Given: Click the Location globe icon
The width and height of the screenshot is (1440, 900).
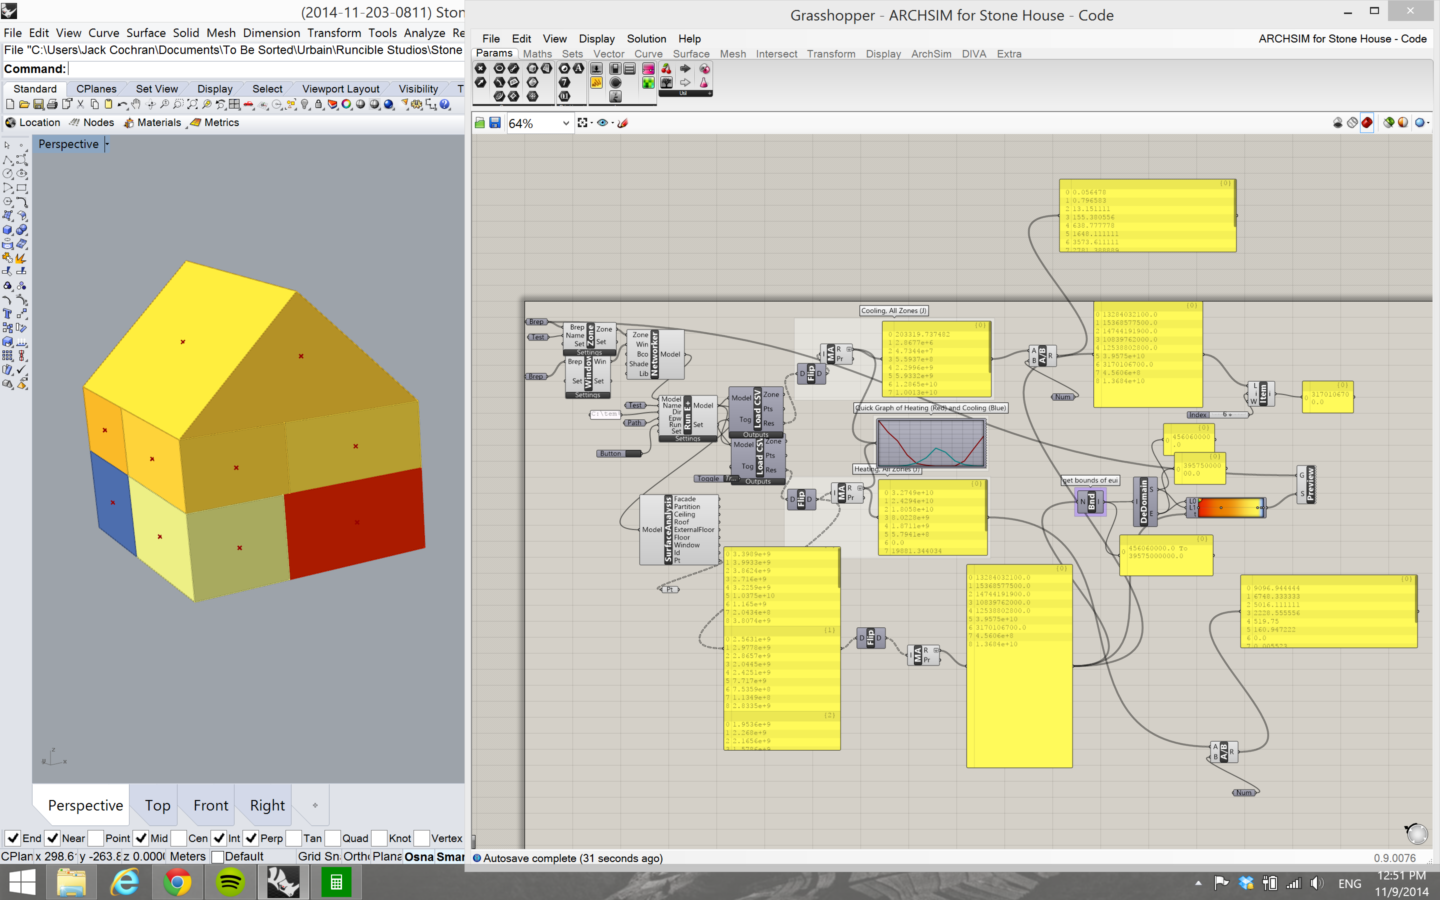Looking at the screenshot, I should [11, 123].
